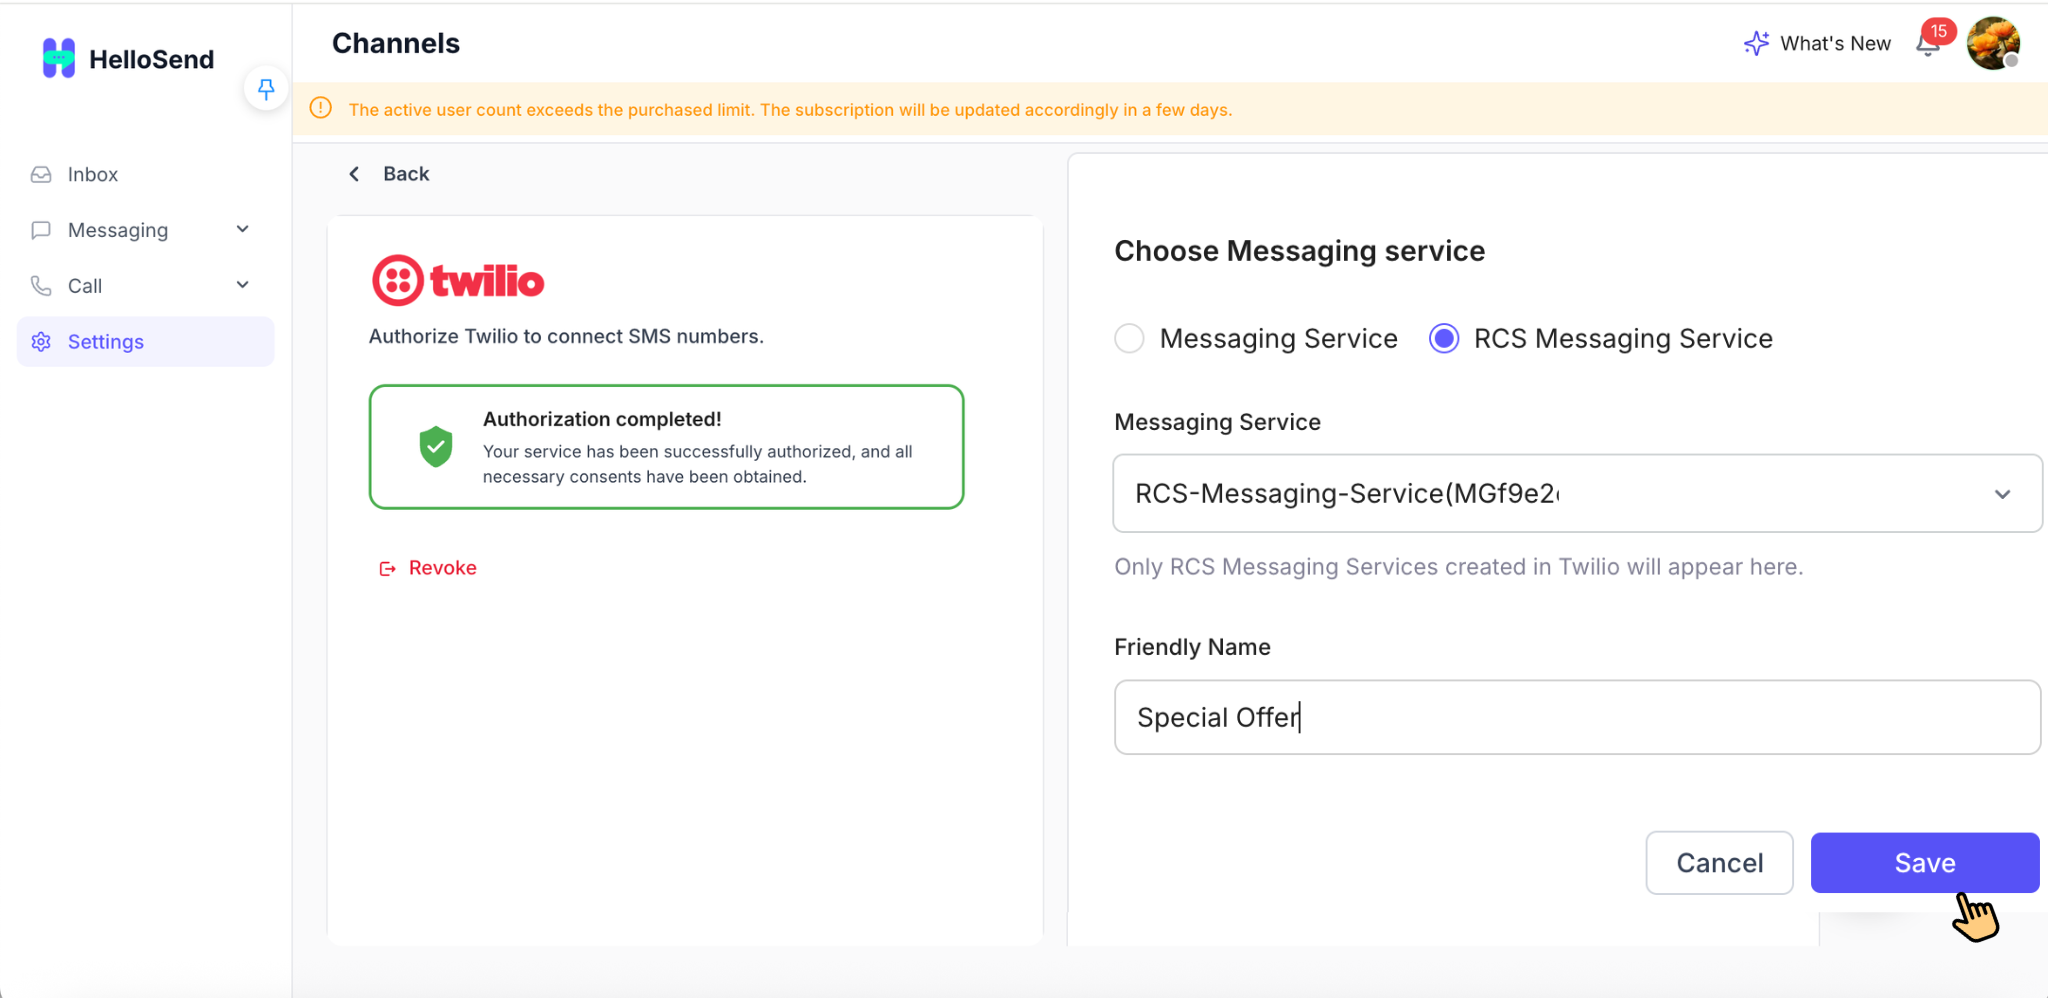Viewport: 2048px width, 998px height.
Task: Click the Back link
Action: click(x=406, y=174)
